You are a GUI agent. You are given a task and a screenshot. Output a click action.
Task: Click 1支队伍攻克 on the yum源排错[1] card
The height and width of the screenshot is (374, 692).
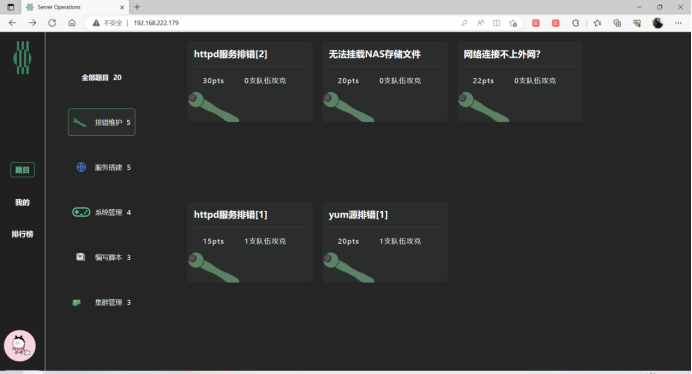coord(400,242)
